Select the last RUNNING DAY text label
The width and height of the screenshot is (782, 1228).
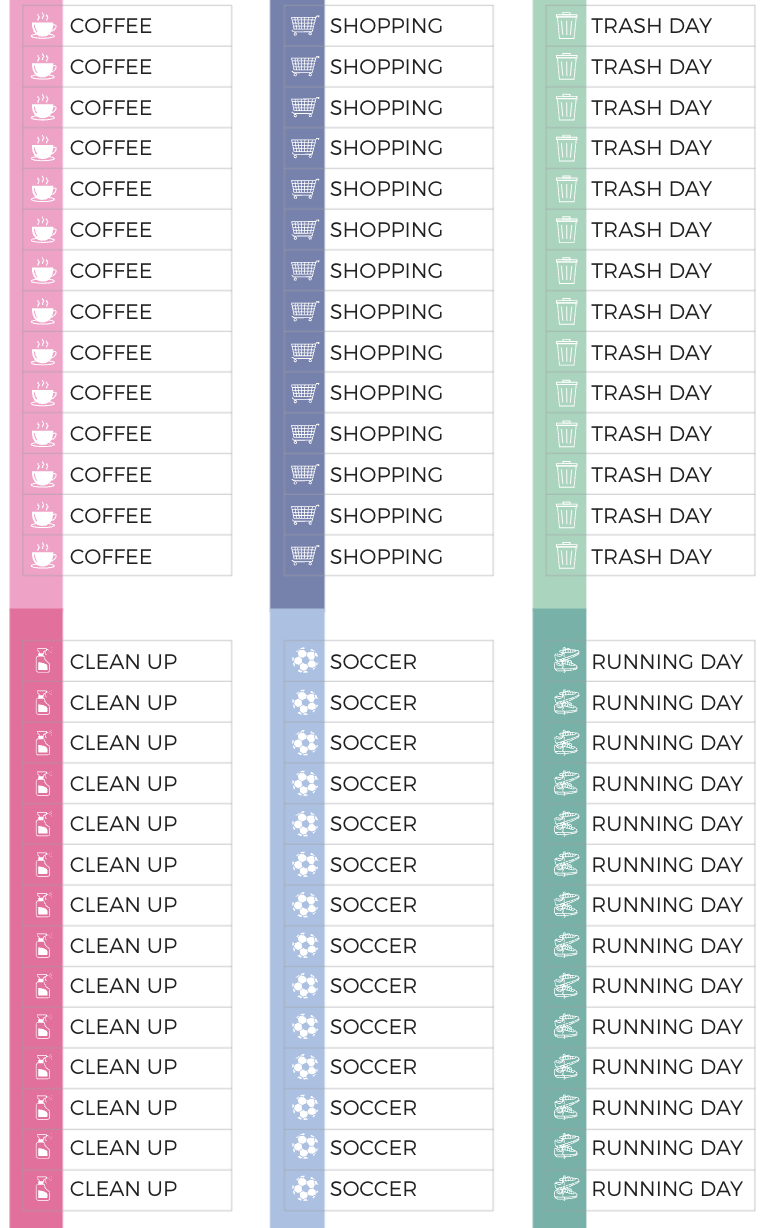[667, 1189]
